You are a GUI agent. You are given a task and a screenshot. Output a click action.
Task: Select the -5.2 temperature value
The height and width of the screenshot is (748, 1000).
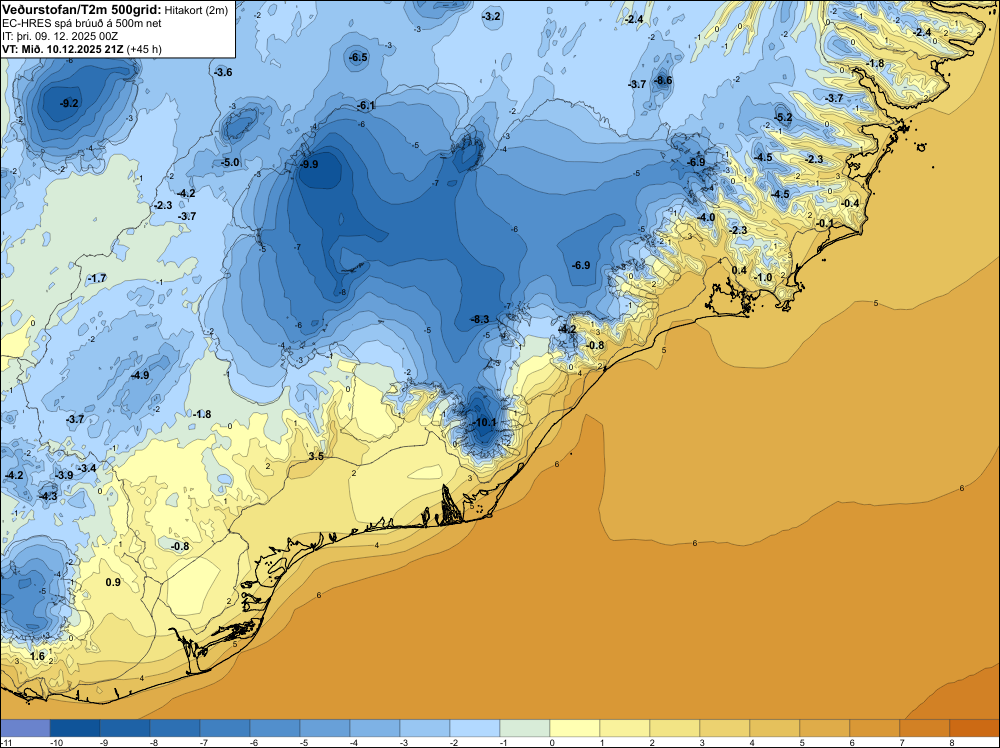point(783,117)
